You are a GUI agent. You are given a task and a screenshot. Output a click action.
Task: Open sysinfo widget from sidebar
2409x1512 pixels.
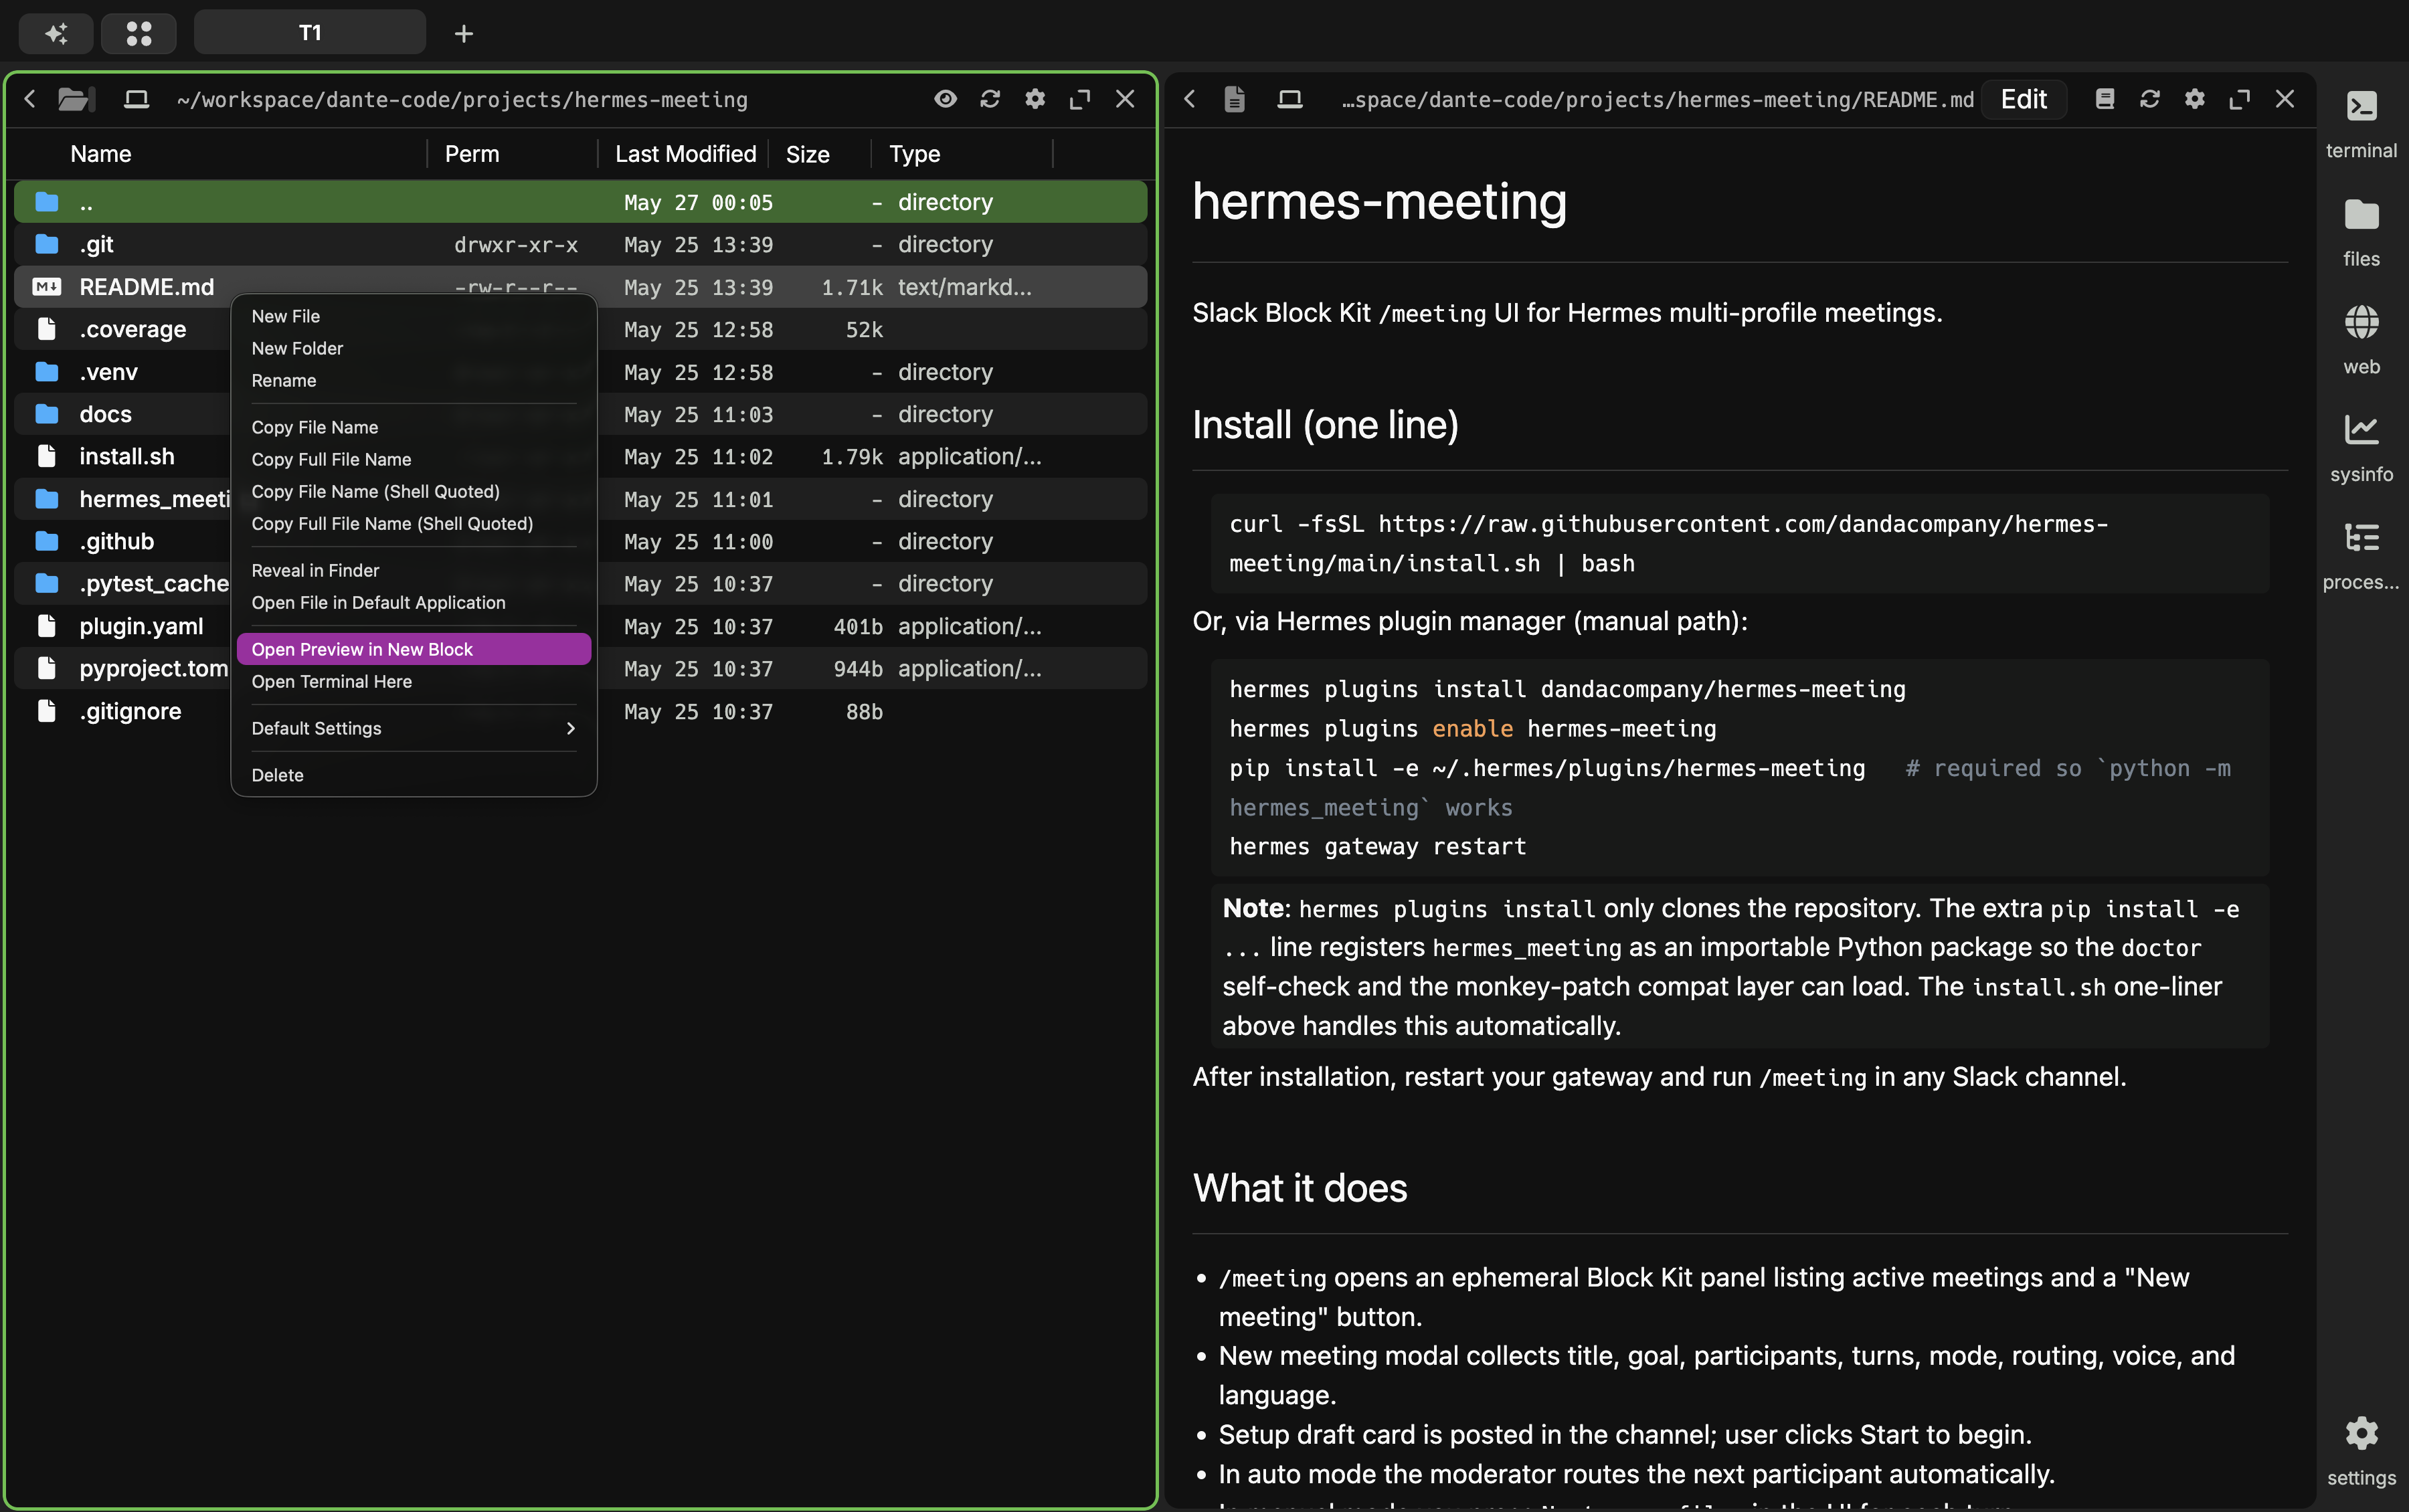(x=2361, y=448)
